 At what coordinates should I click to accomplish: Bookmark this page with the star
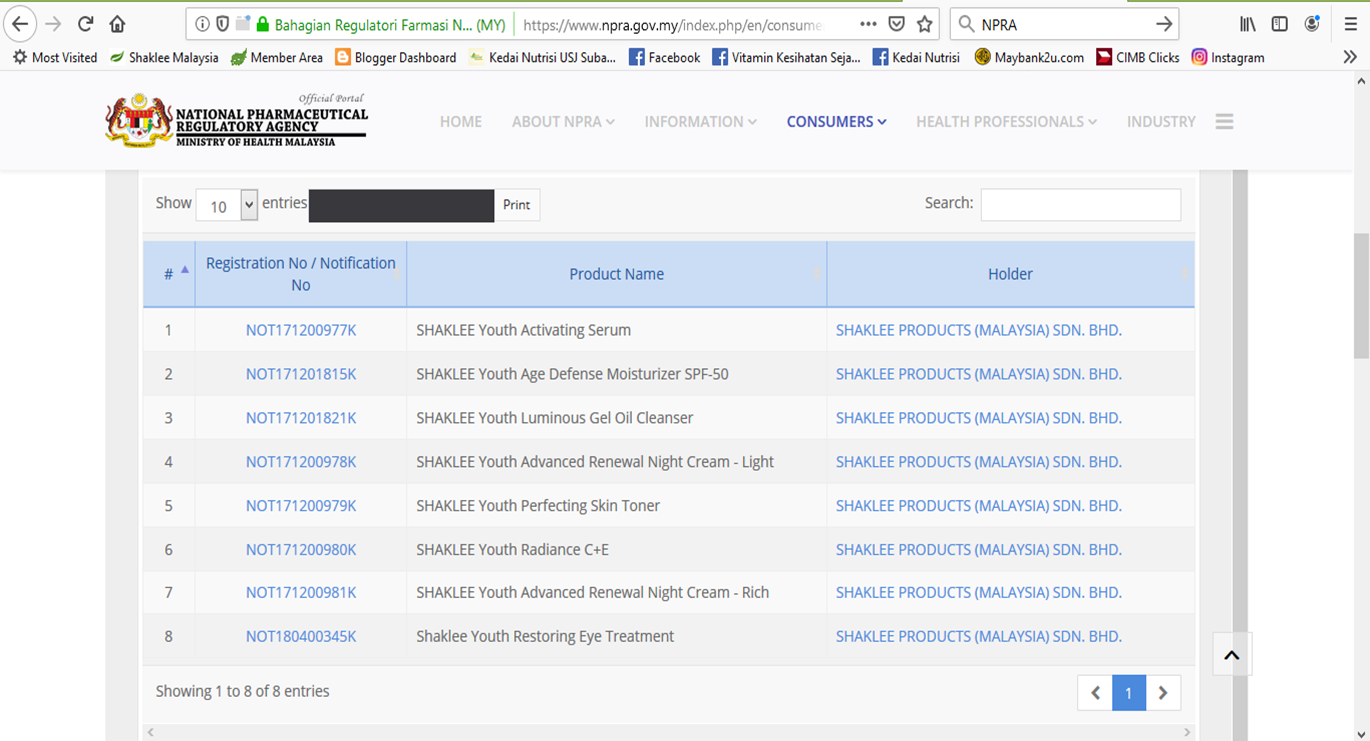(x=925, y=24)
